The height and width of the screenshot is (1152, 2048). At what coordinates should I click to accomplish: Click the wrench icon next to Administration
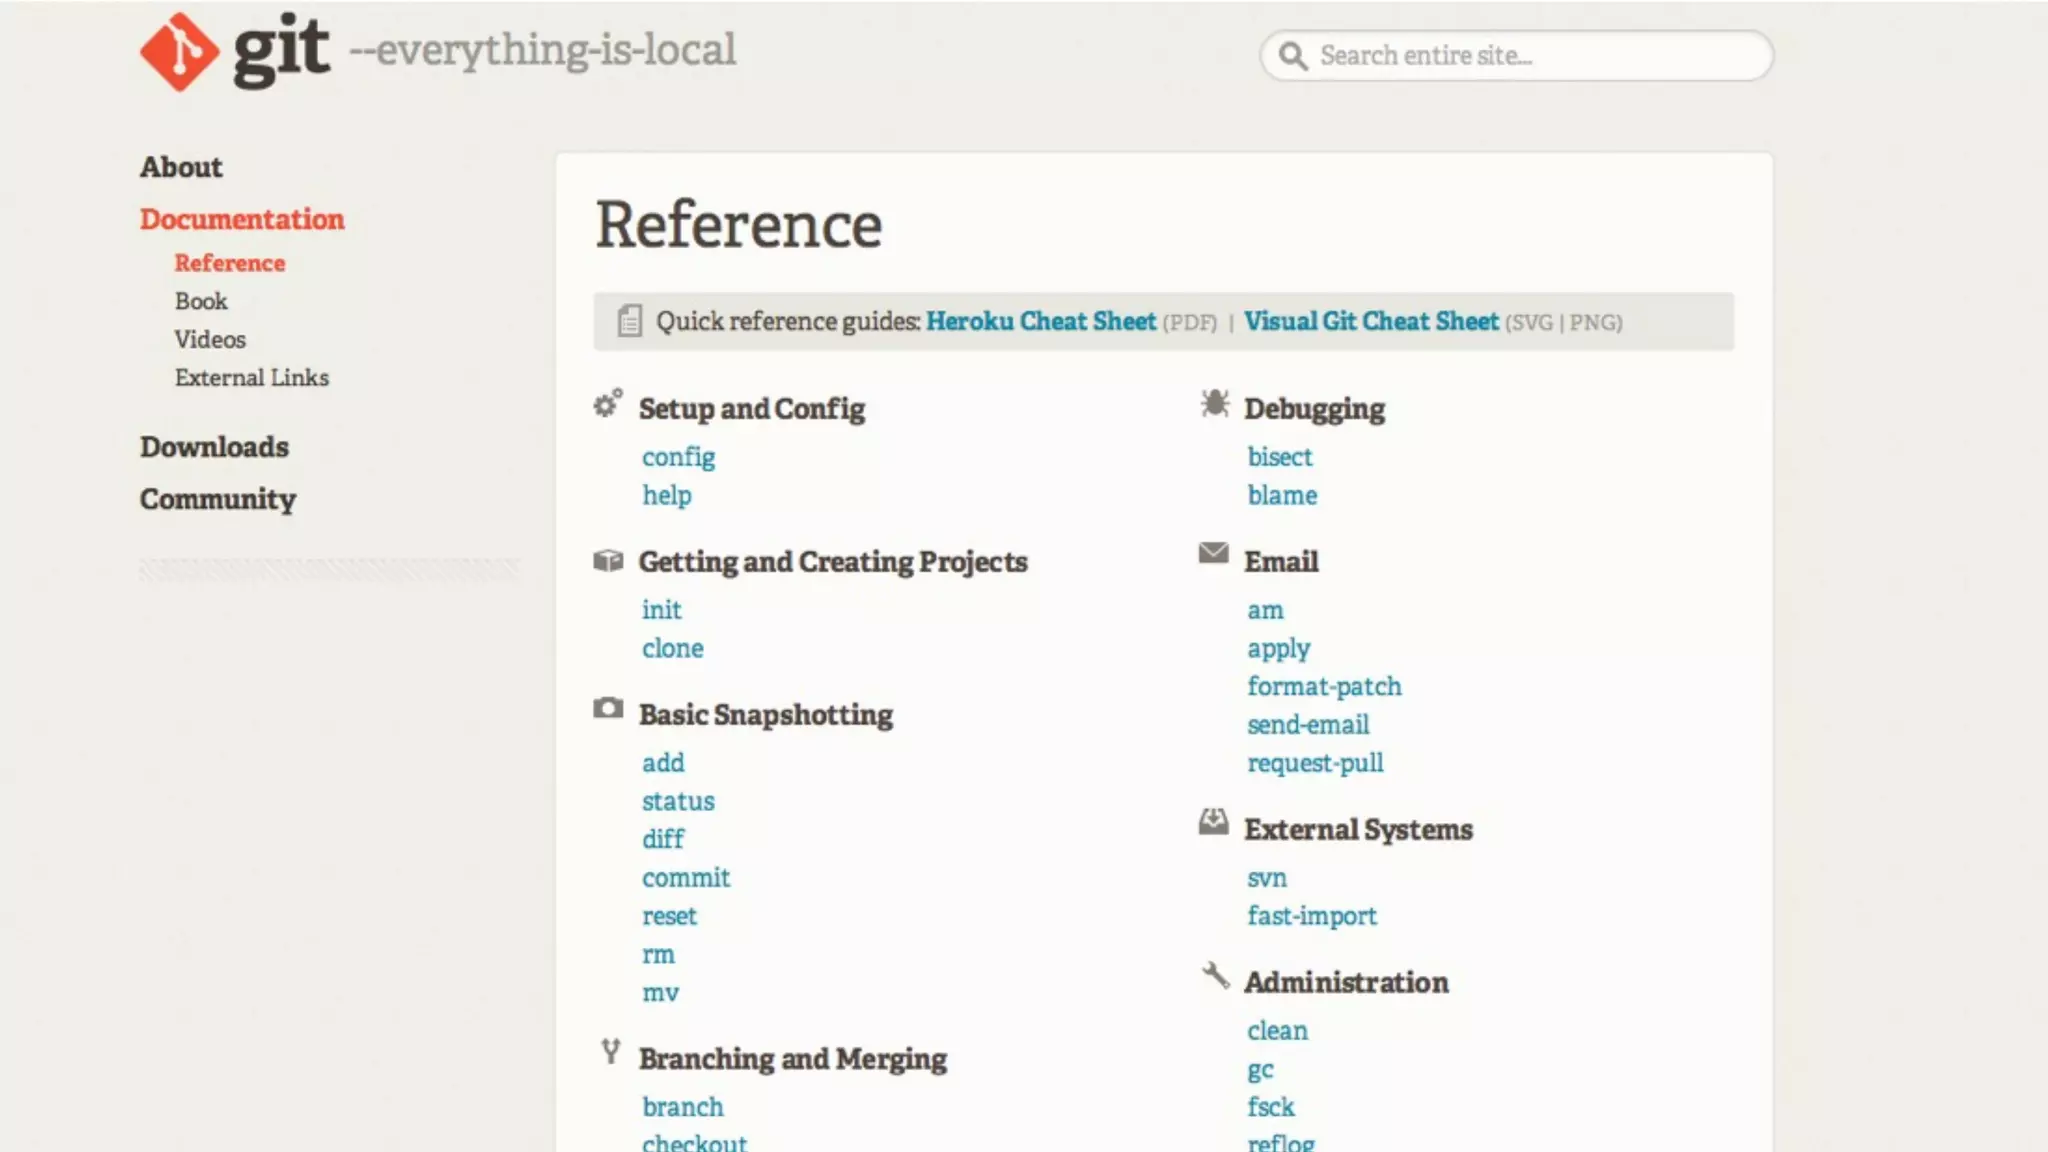point(1215,976)
